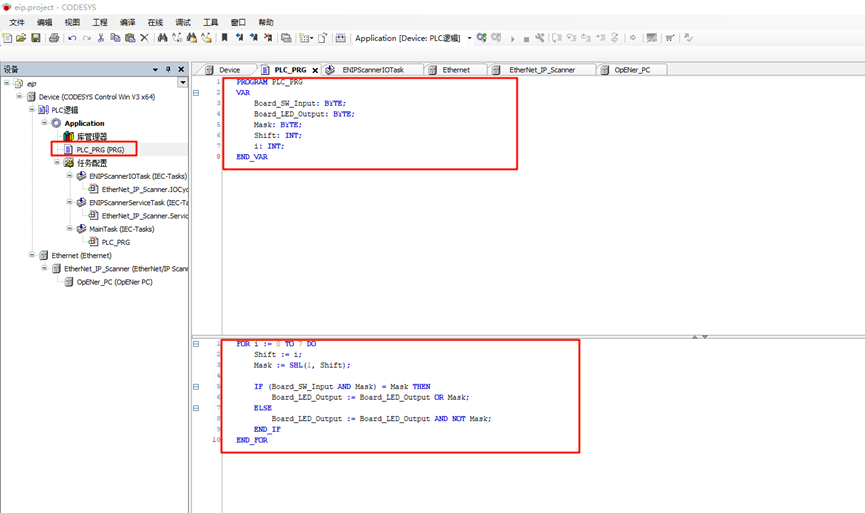Save project with floppy disk icon
The height and width of the screenshot is (513, 865).
click(x=36, y=38)
